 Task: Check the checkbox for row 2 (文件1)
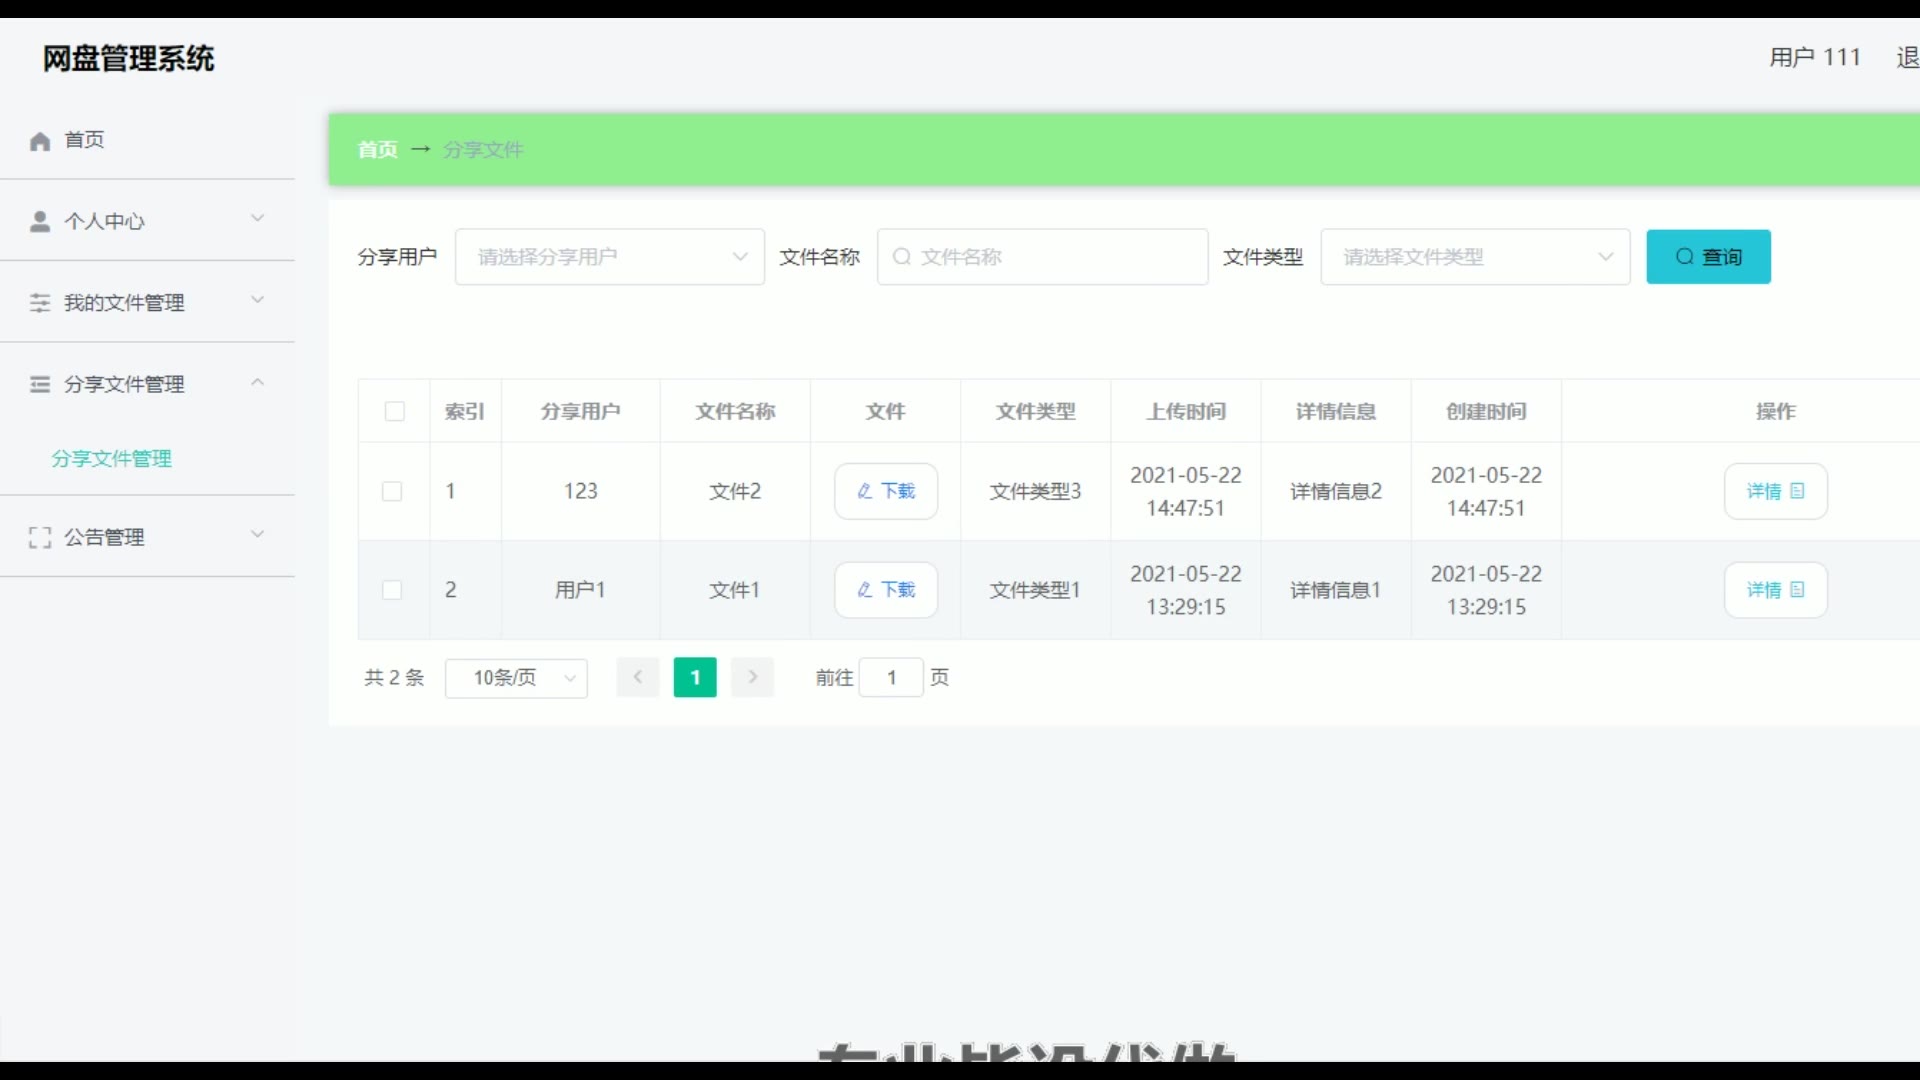(392, 590)
